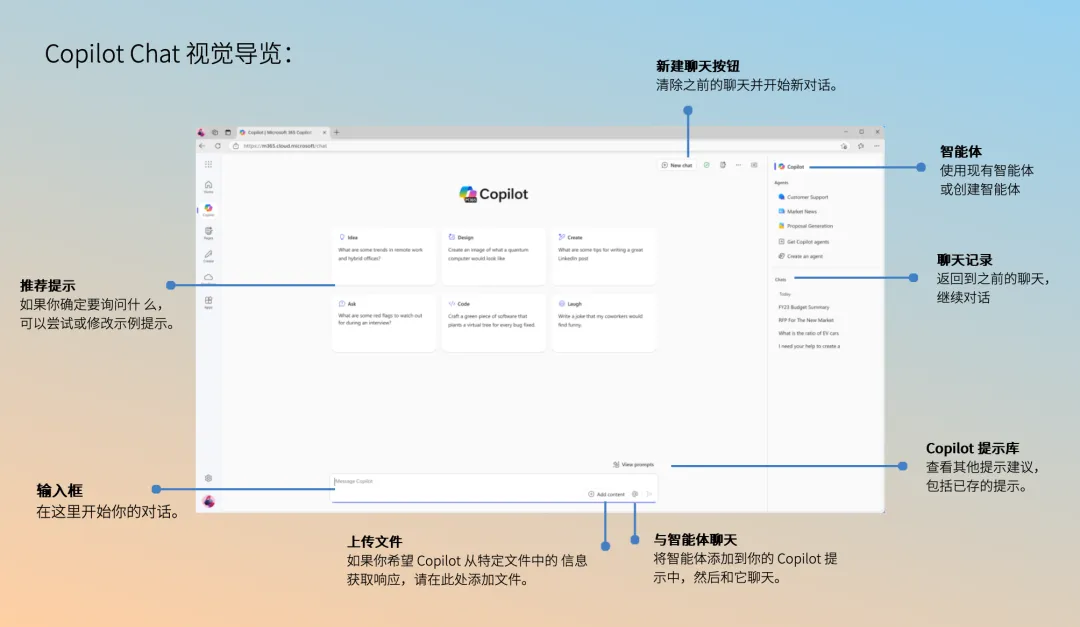Viewport: 1080px width, 627px height.
Task: Open settings gear in left sidebar
Action: (209, 478)
